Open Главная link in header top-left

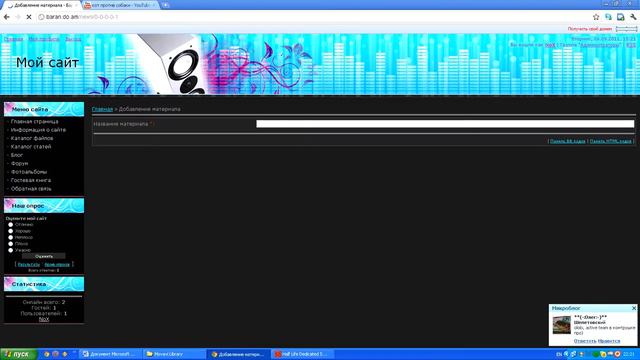coord(13,39)
